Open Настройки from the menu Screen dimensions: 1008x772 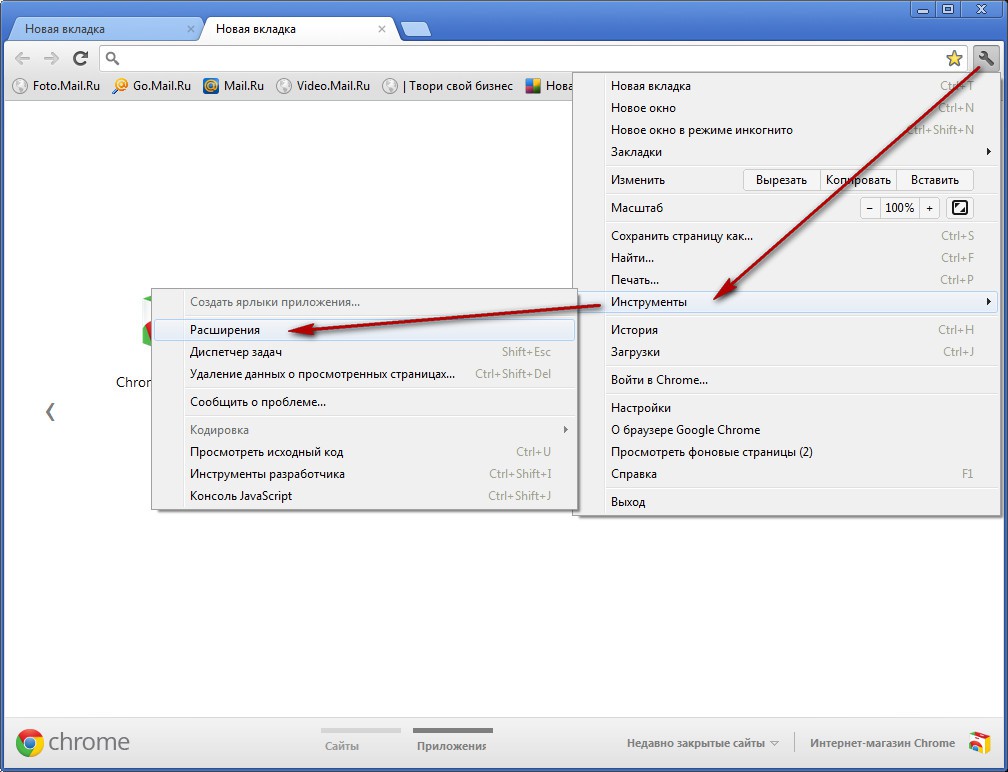(641, 408)
